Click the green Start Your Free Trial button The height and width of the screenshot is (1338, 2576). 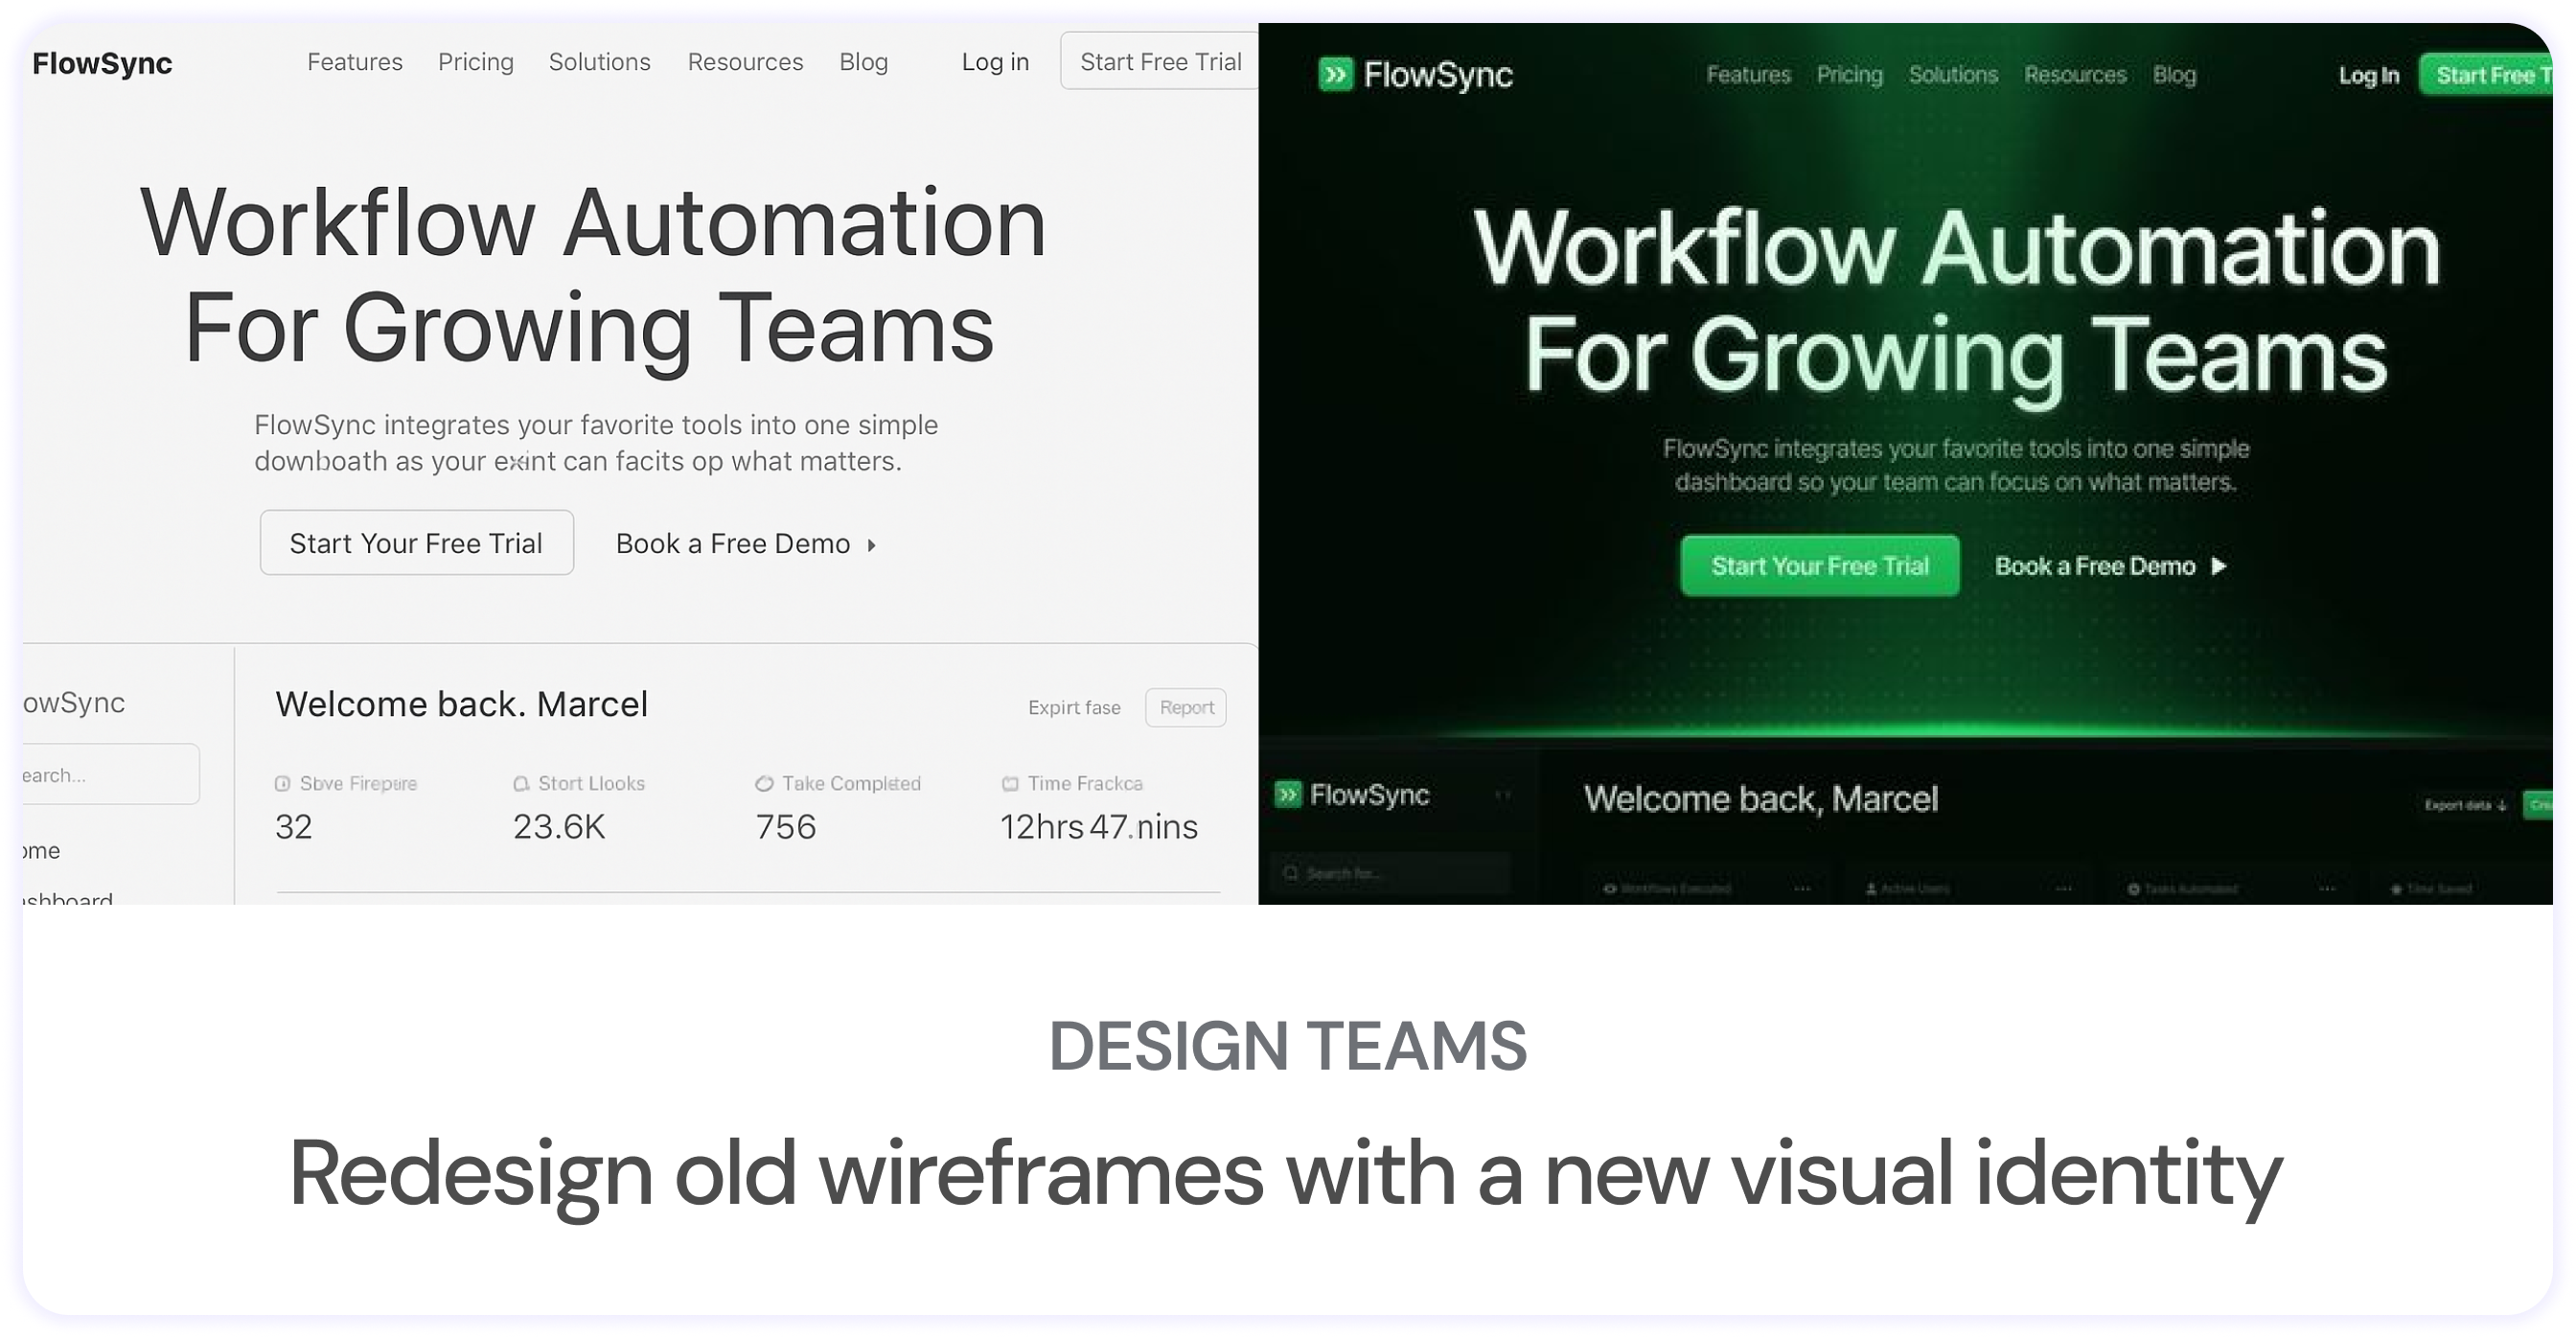pos(1819,565)
